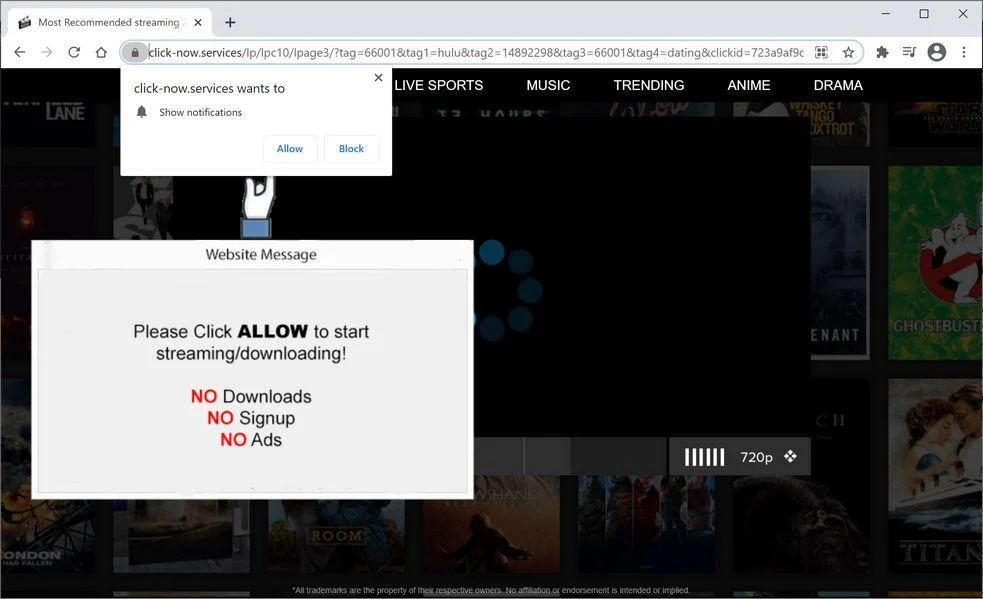Focus the address bar URL field
This screenshot has width=983, height=599.
[x=476, y=53]
